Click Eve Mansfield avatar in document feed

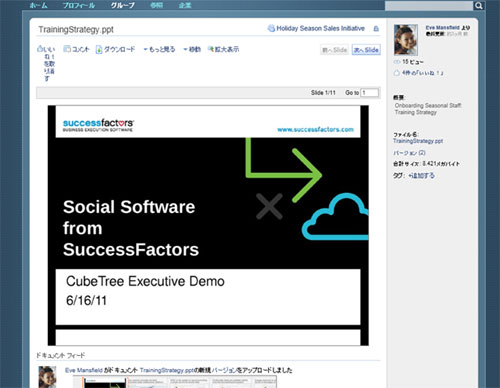point(47,377)
